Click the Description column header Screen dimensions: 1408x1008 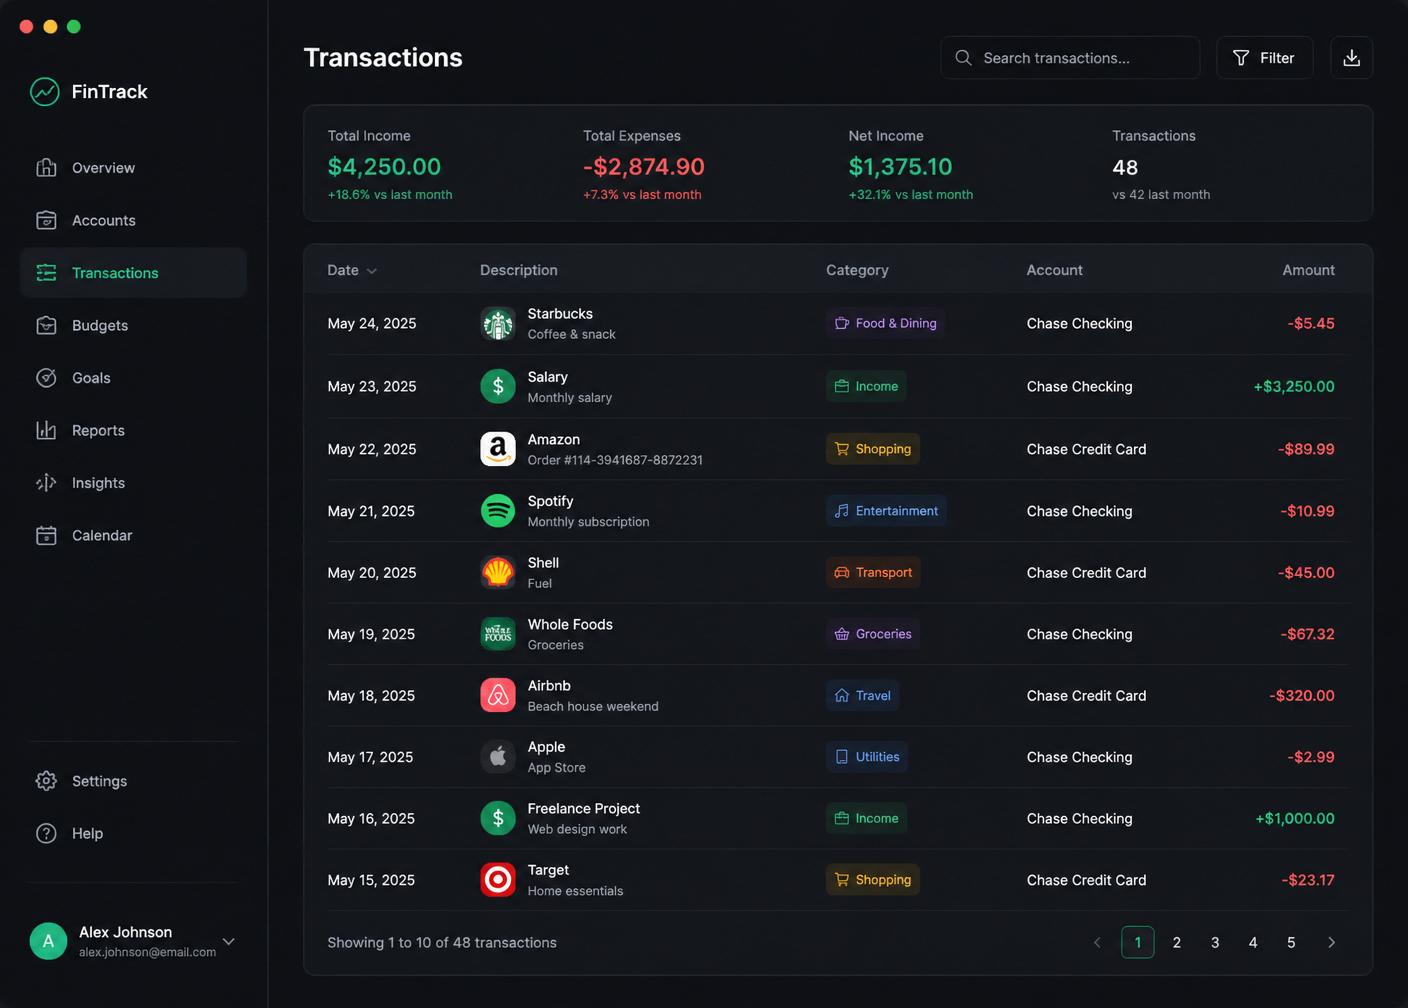519,270
